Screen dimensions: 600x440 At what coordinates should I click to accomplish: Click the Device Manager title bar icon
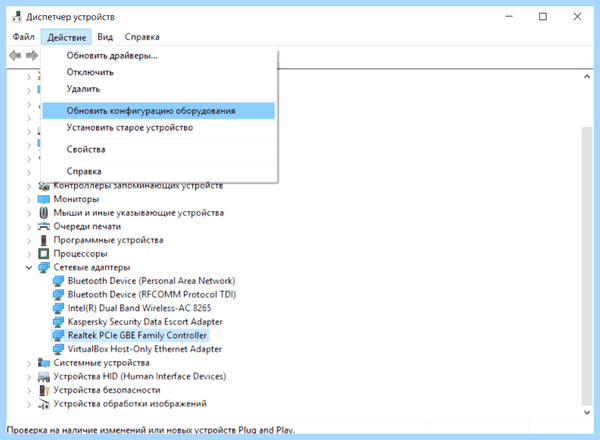point(16,16)
